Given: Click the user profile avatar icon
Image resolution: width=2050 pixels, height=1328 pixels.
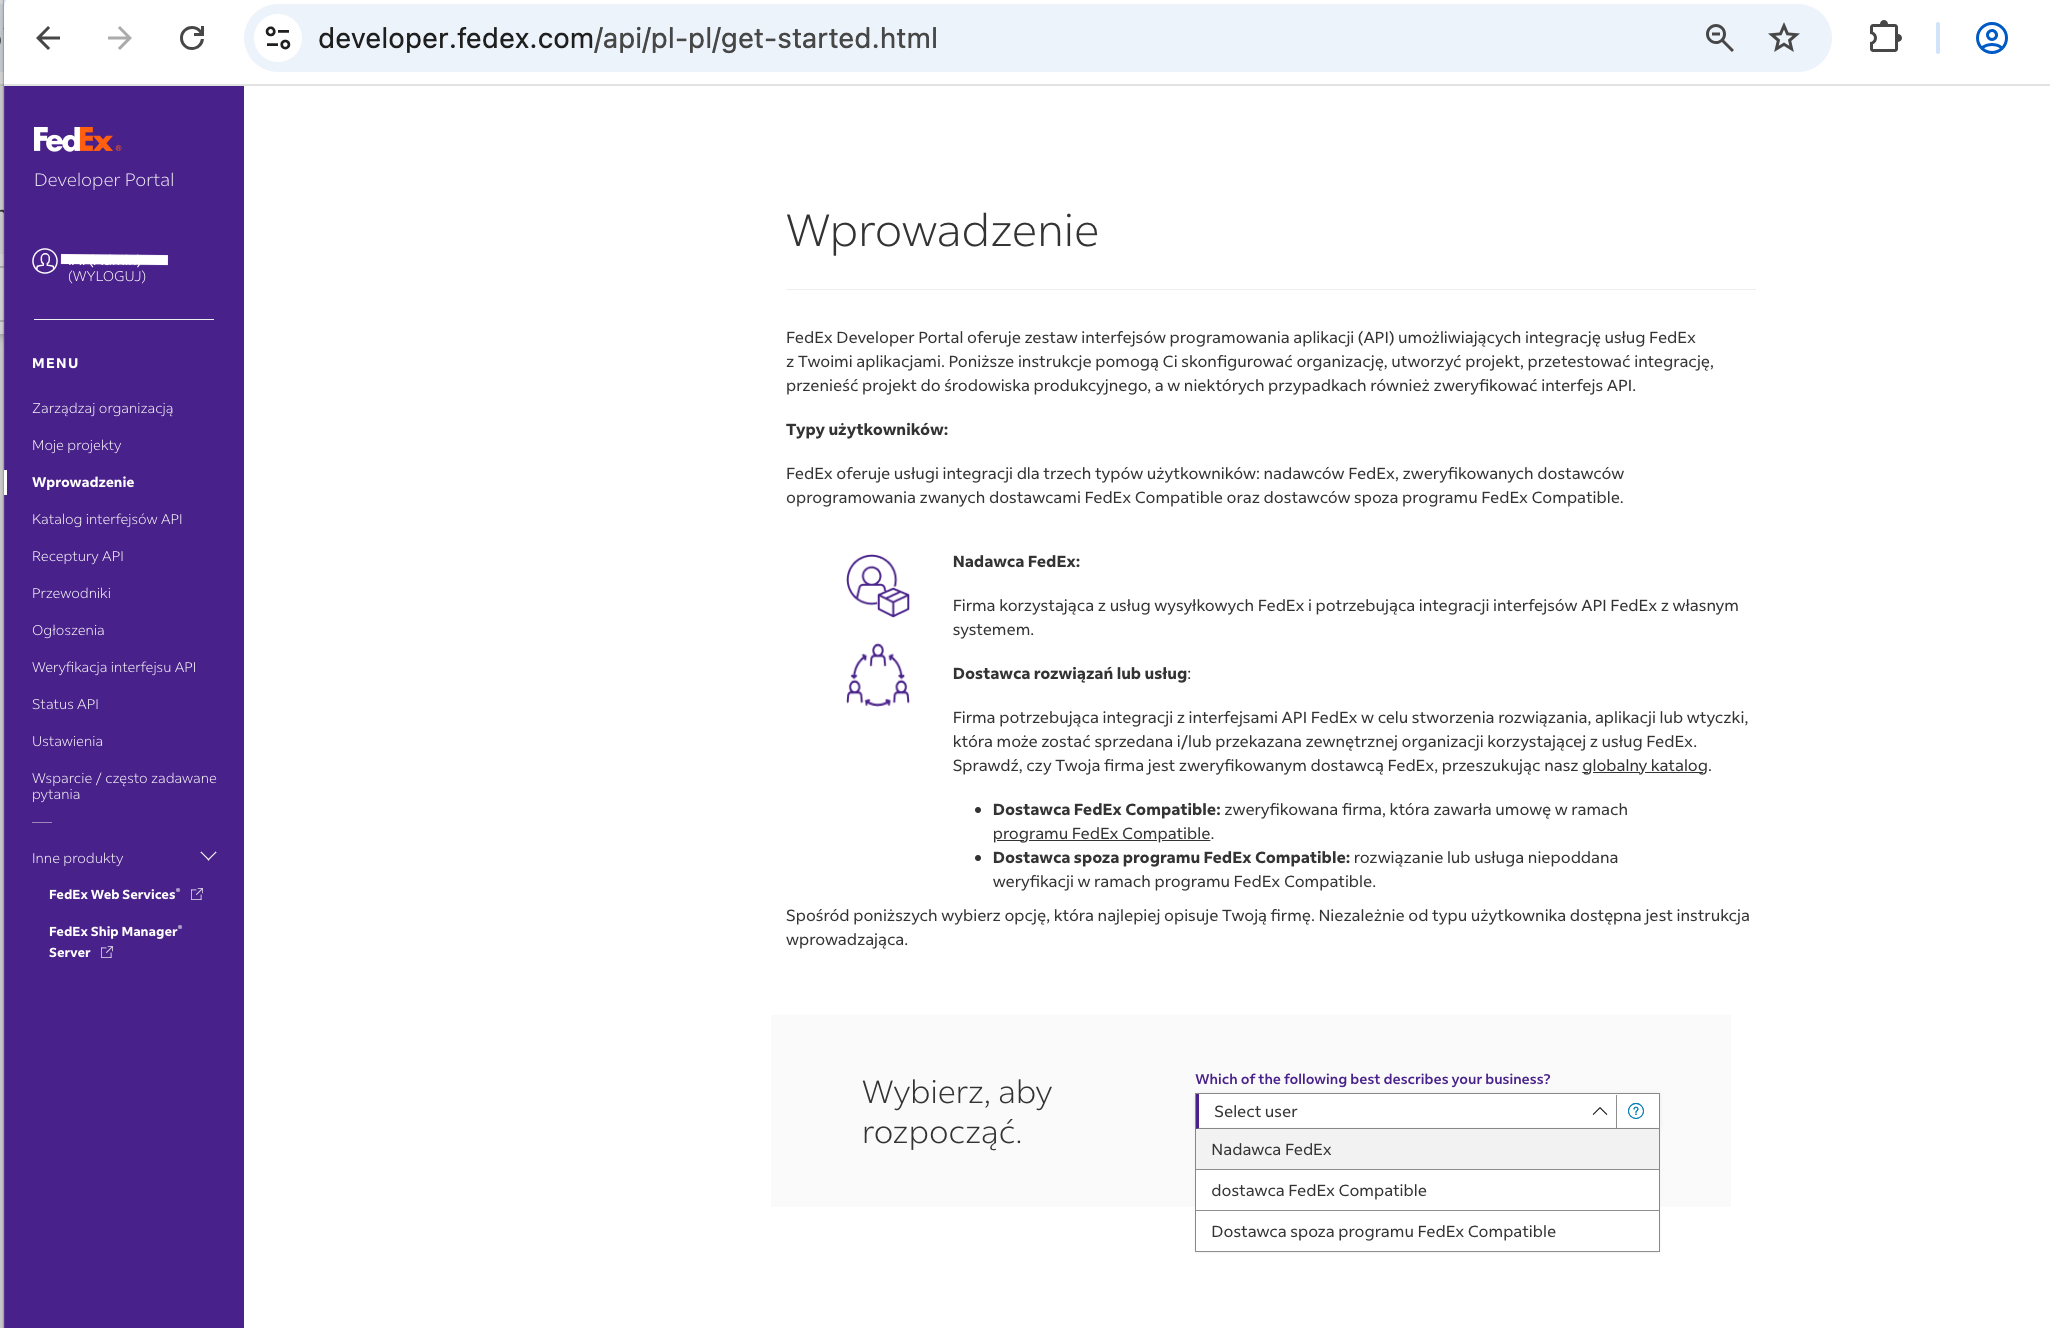Looking at the screenshot, I should (x=45, y=262).
